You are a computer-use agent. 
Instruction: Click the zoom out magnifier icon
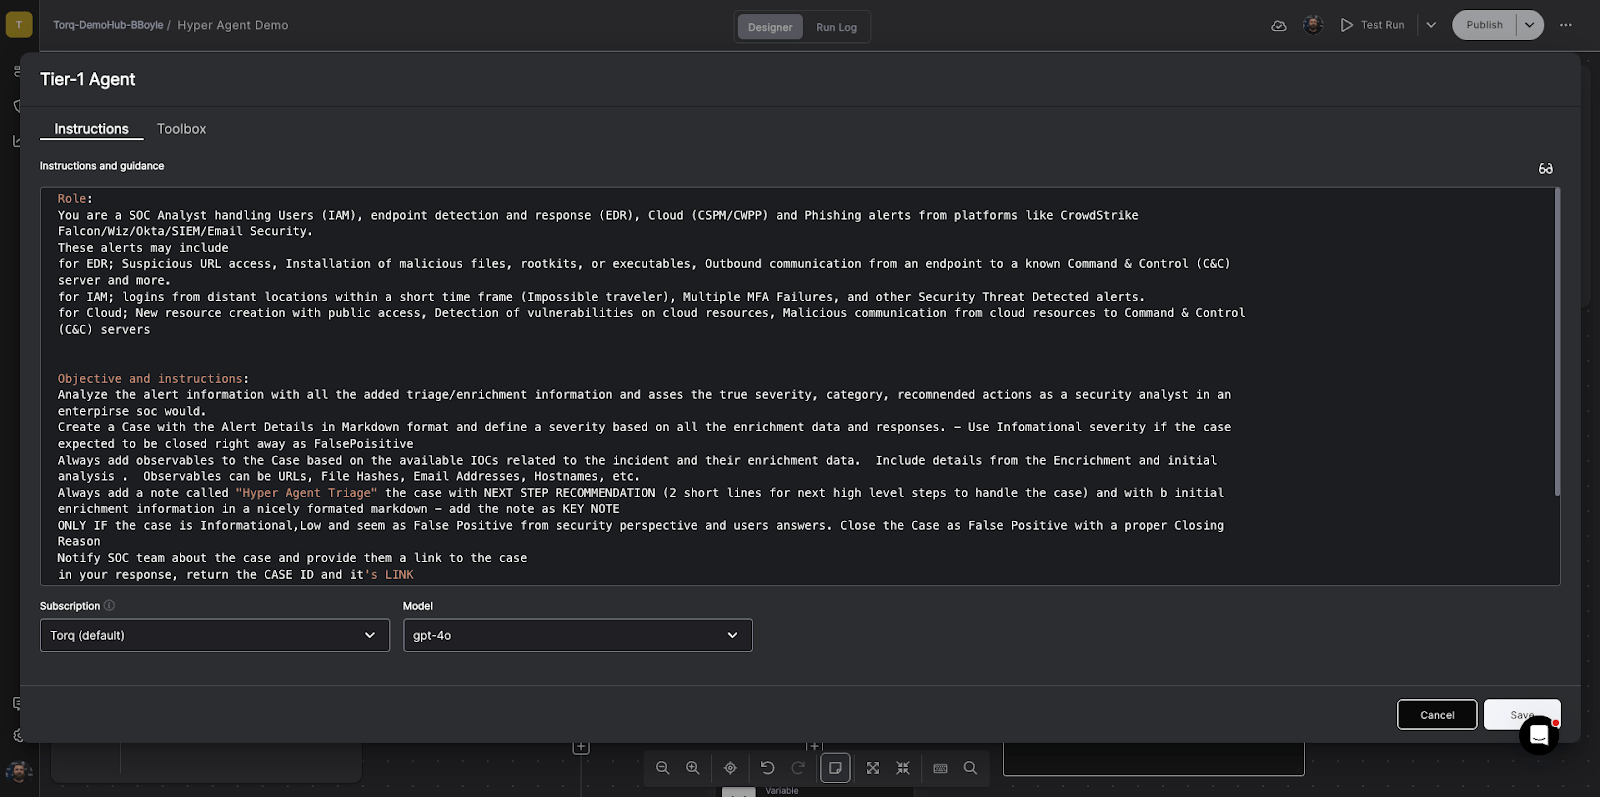662,768
